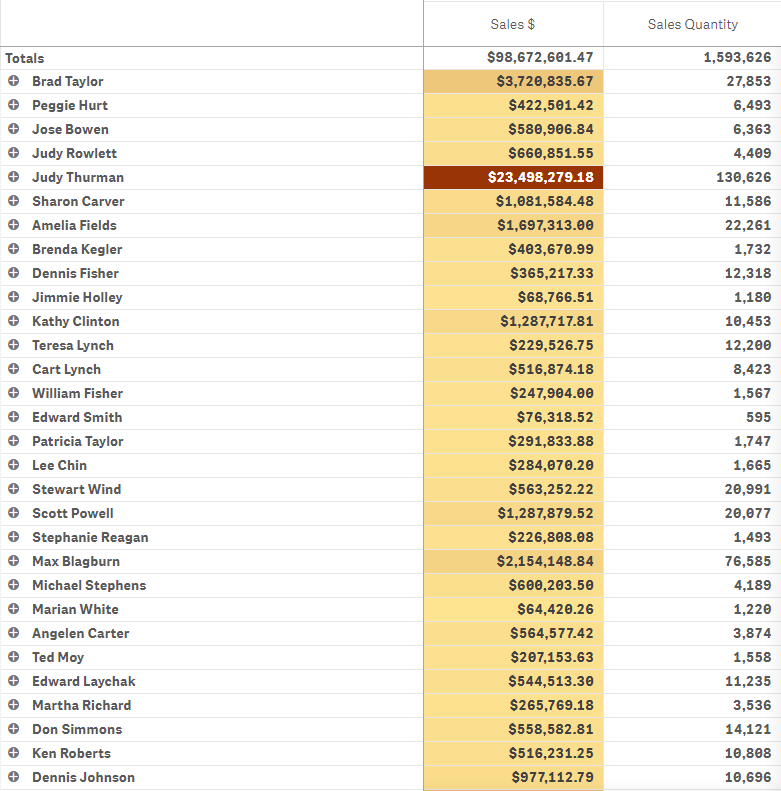
Task: Click the Brad Taylor name
Action: [x=68, y=81]
